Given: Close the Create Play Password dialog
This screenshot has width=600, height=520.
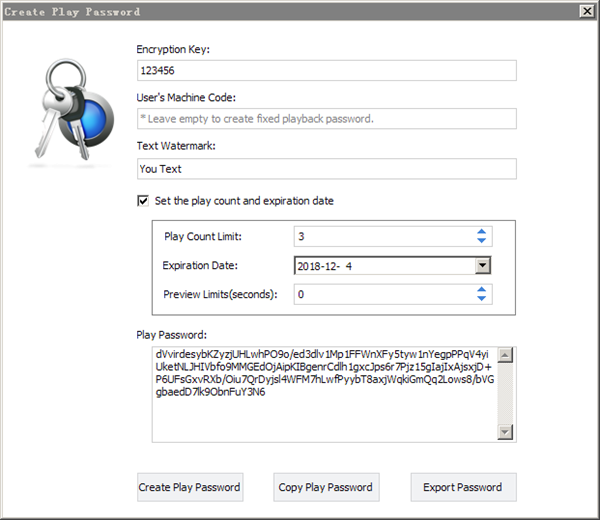Looking at the screenshot, I should click(587, 9).
